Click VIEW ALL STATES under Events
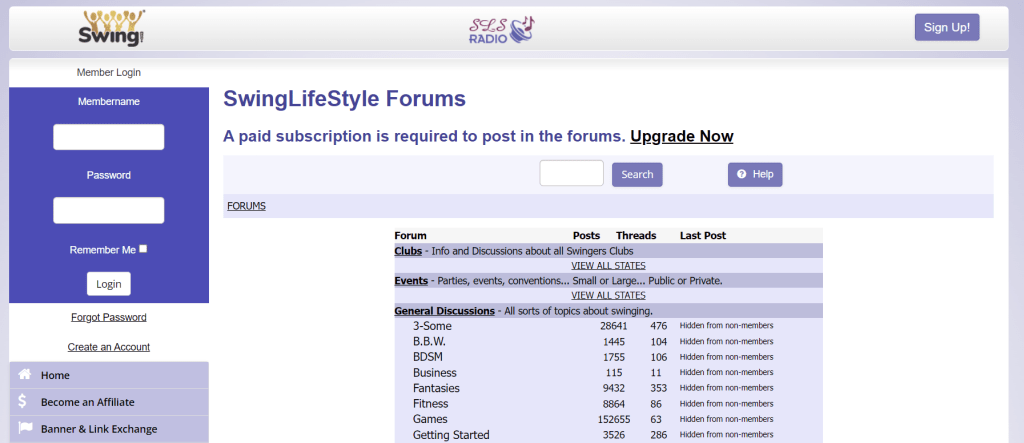The image size is (1024, 443). [x=608, y=295]
